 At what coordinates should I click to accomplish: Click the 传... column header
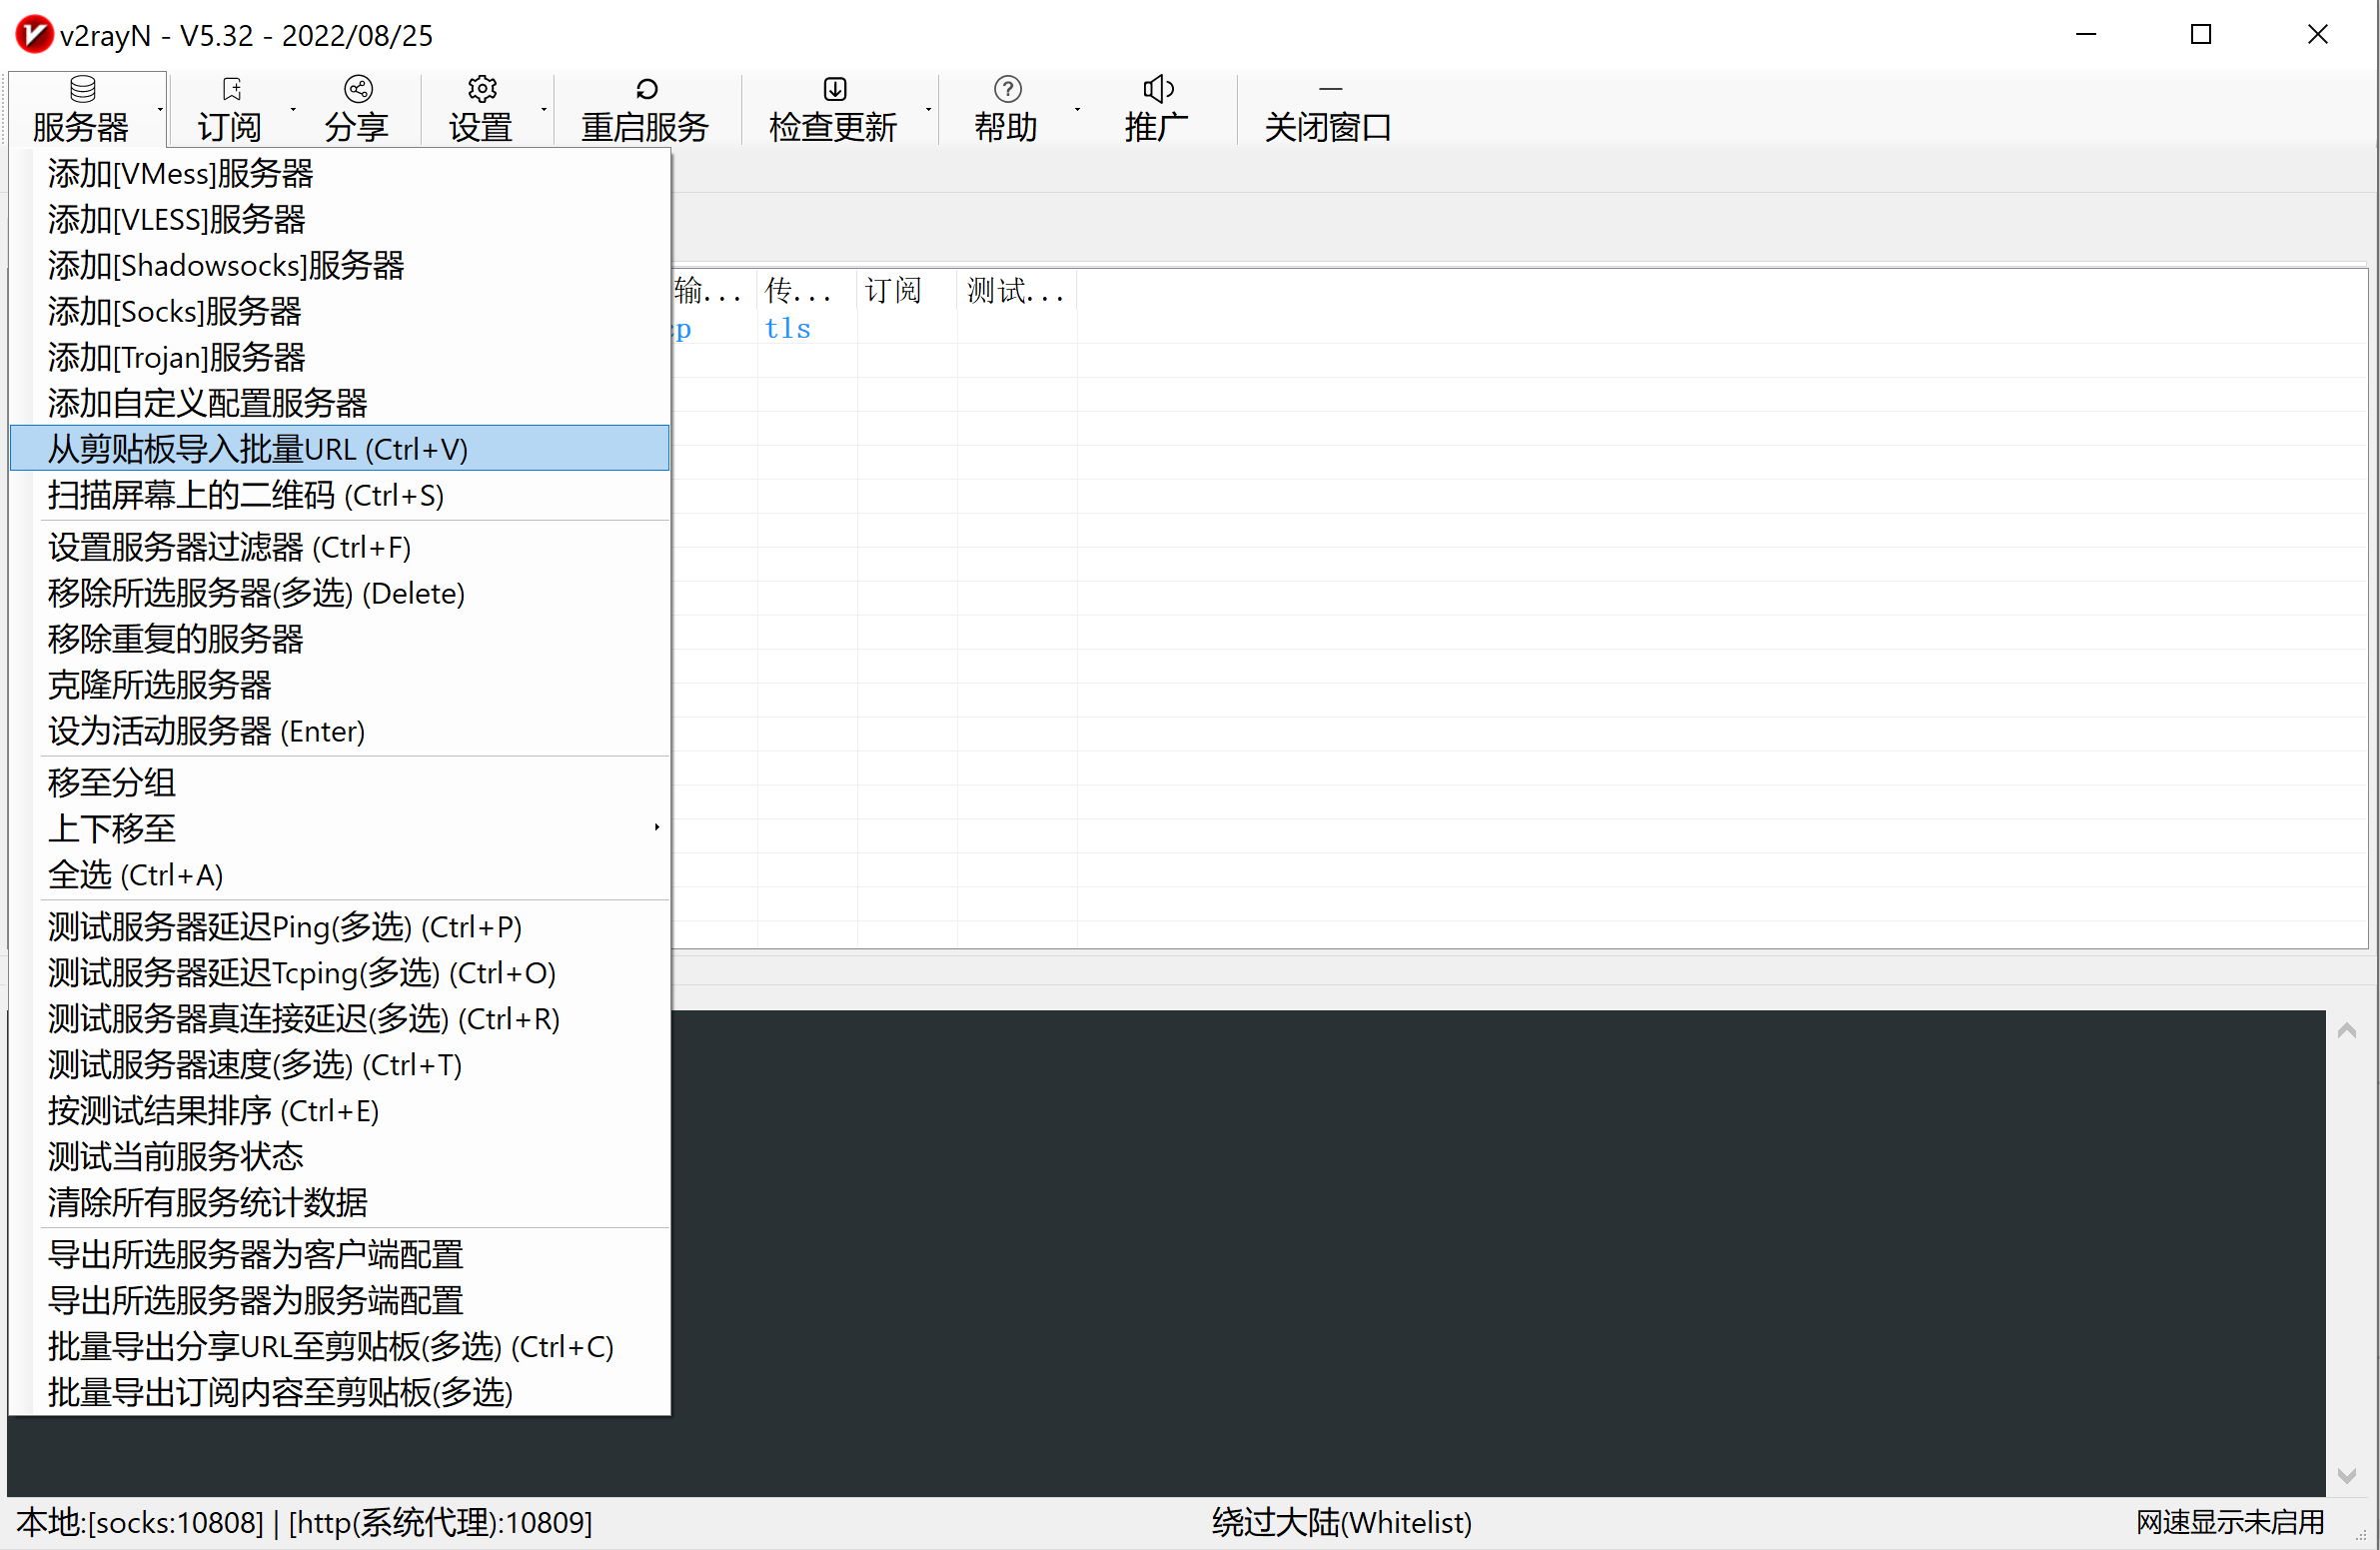(807, 291)
